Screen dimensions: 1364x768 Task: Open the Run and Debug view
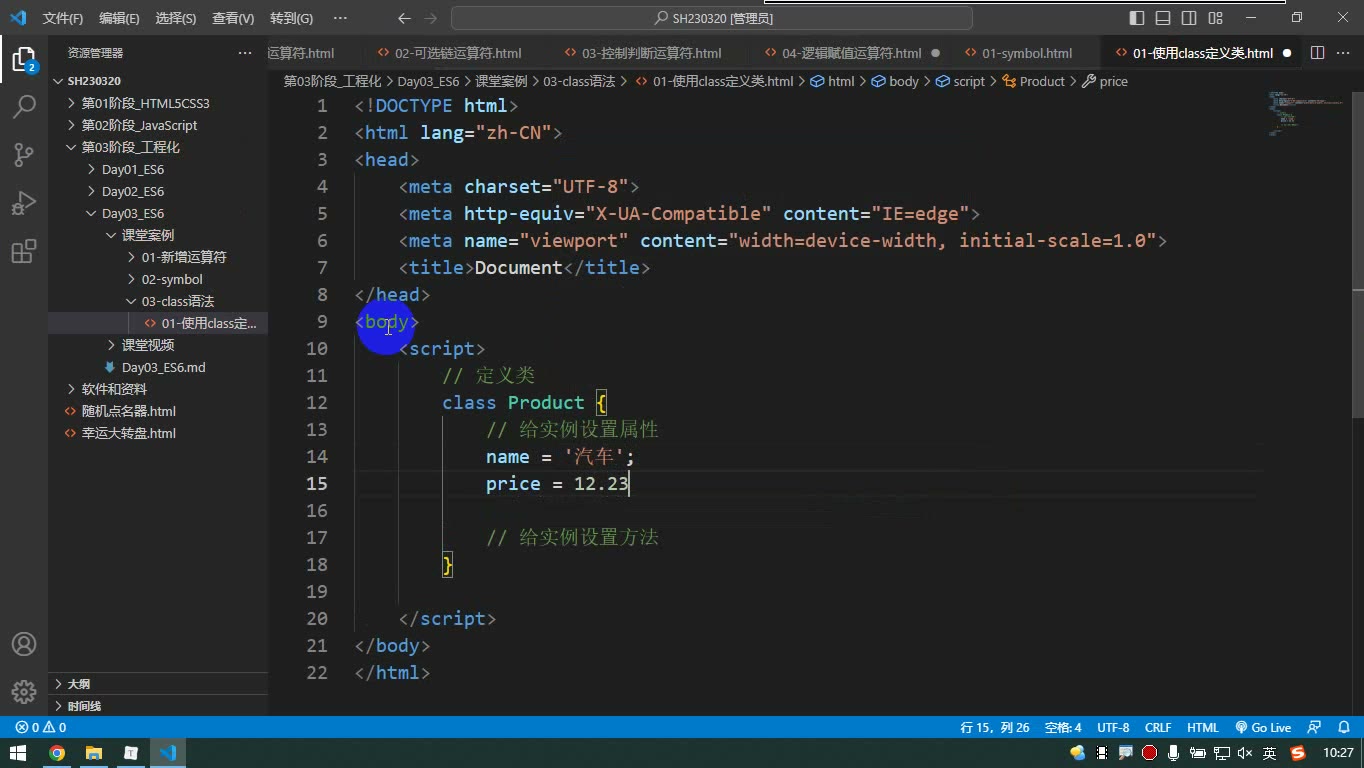[24, 202]
